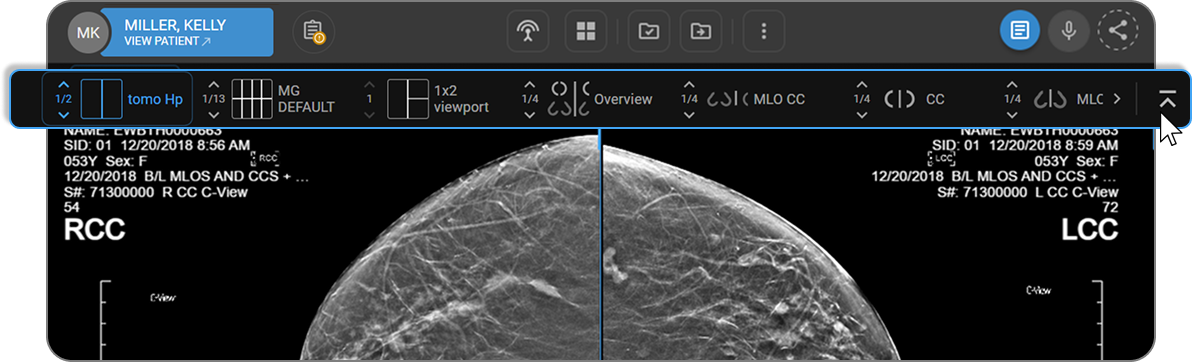This screenshot has height=362, width=1192.
Task: Step CC up with the arrow
Action: point(861,84)
